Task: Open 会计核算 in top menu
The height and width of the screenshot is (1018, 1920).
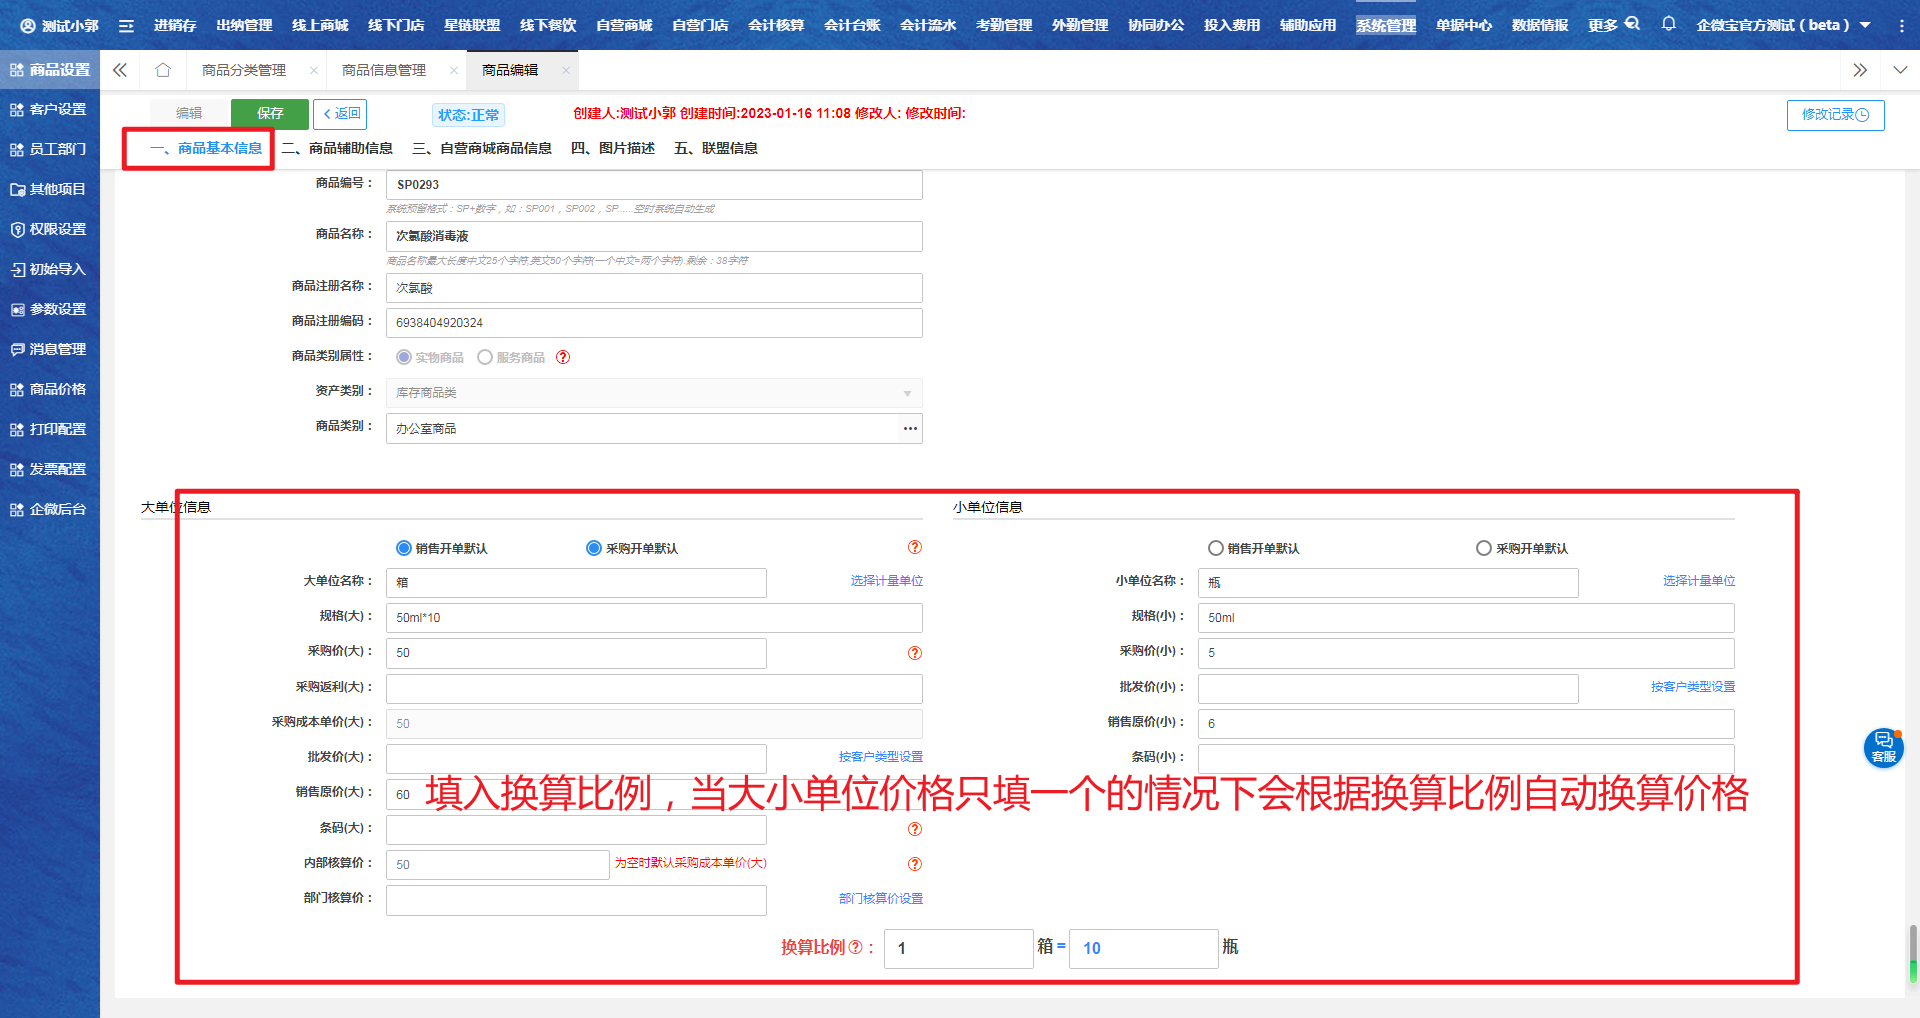Action: [x=775, y=25]
